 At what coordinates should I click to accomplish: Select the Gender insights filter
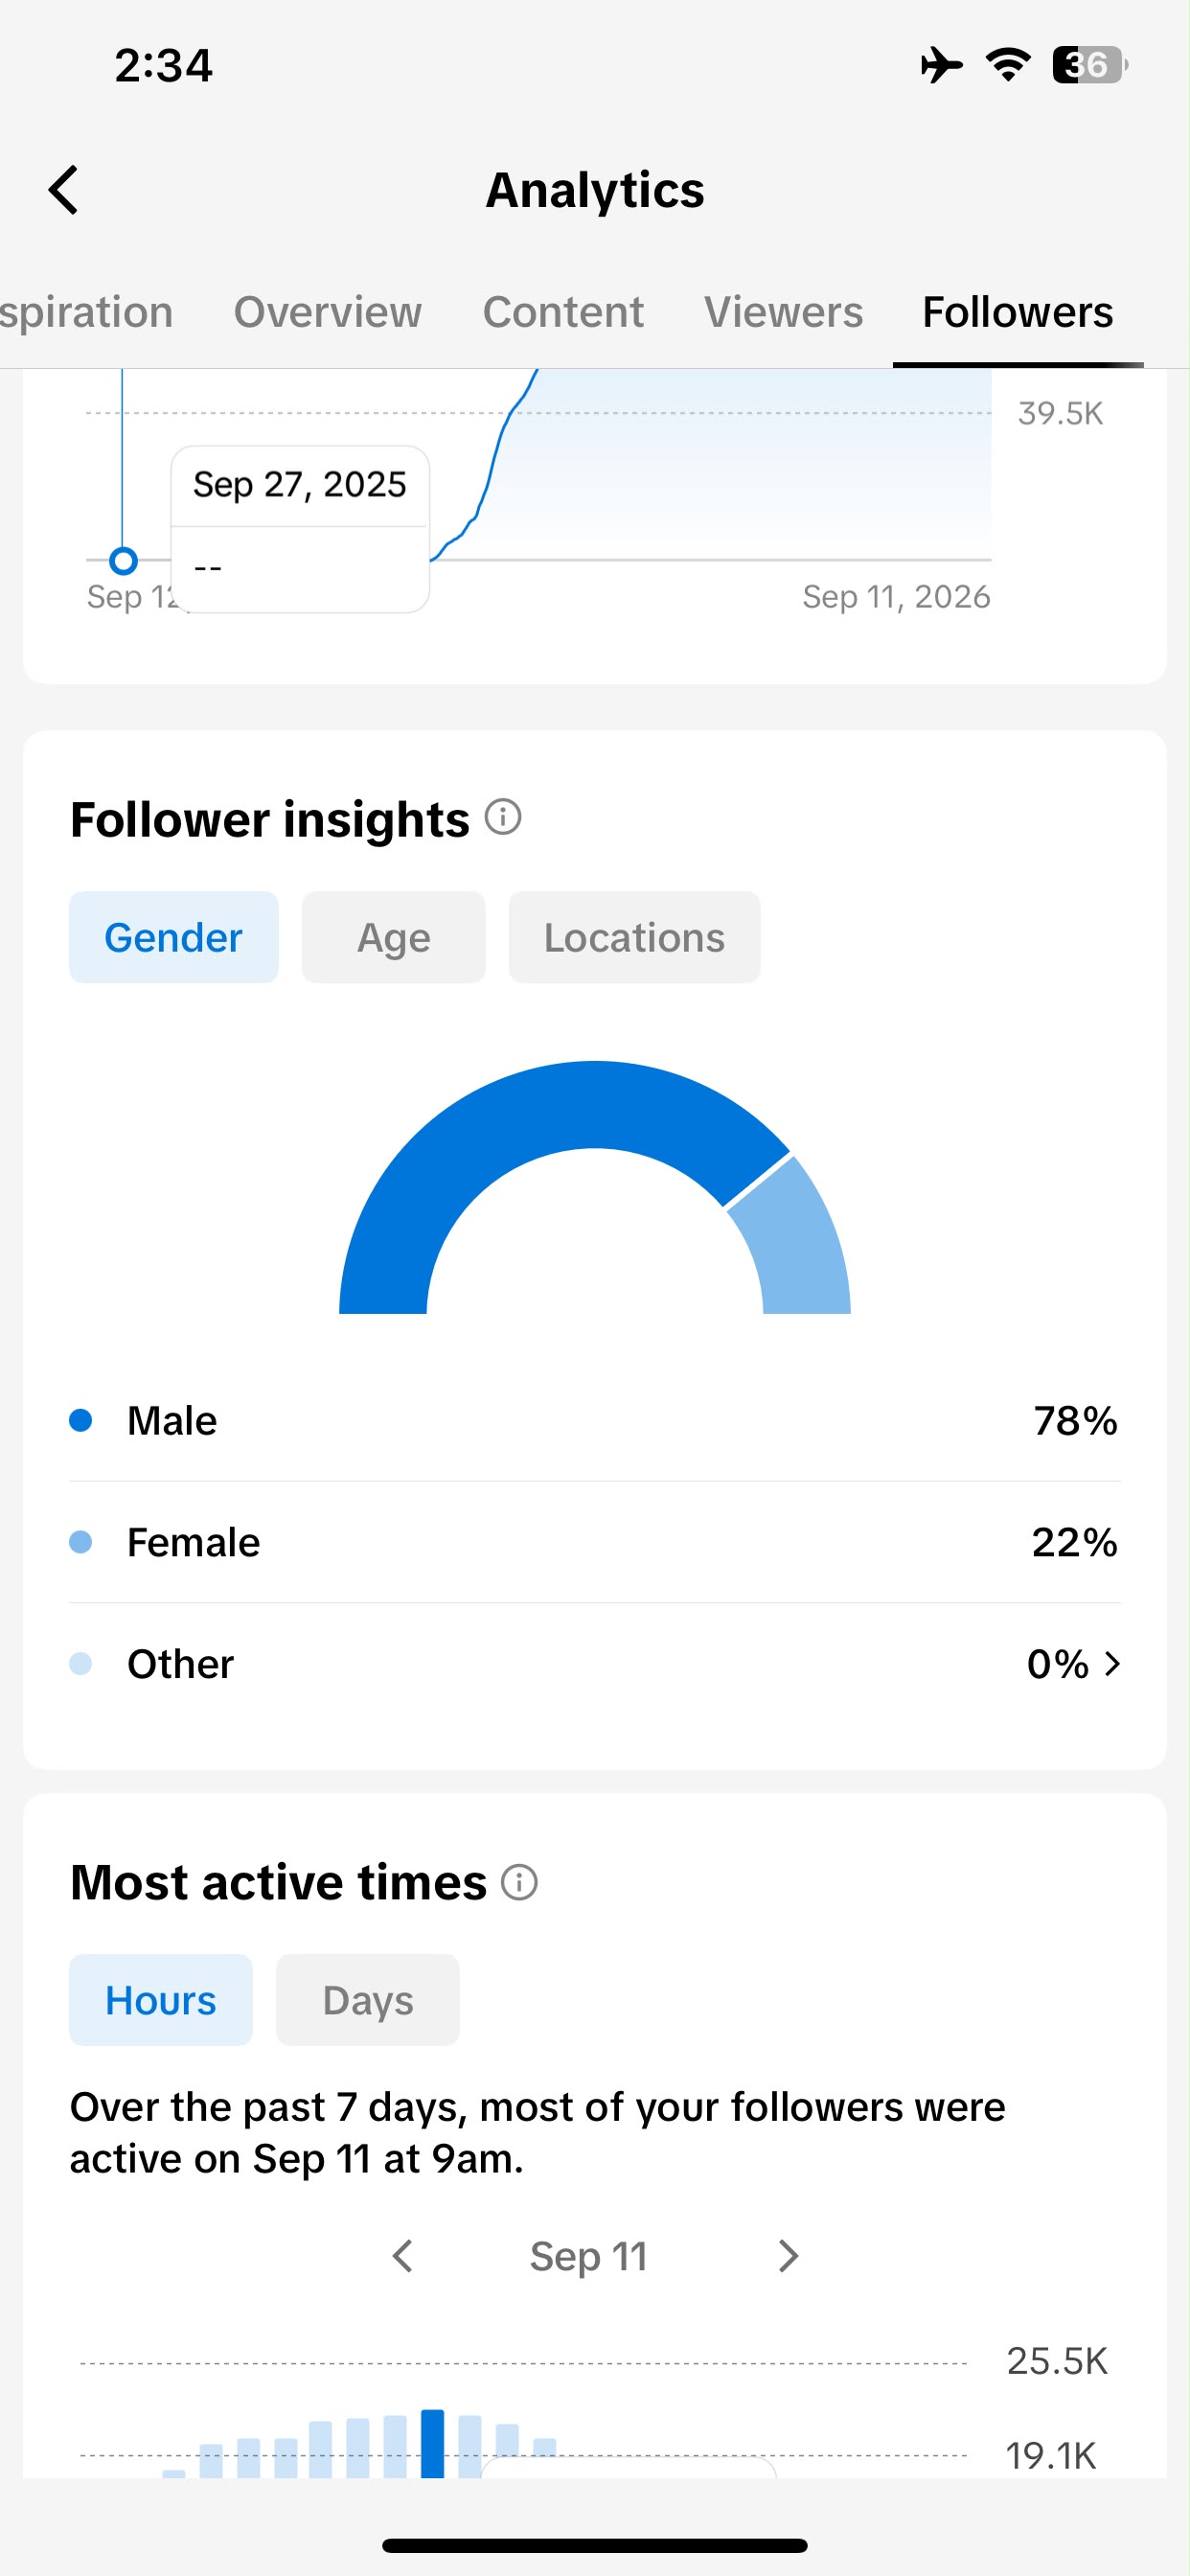(x=174, y=937)
